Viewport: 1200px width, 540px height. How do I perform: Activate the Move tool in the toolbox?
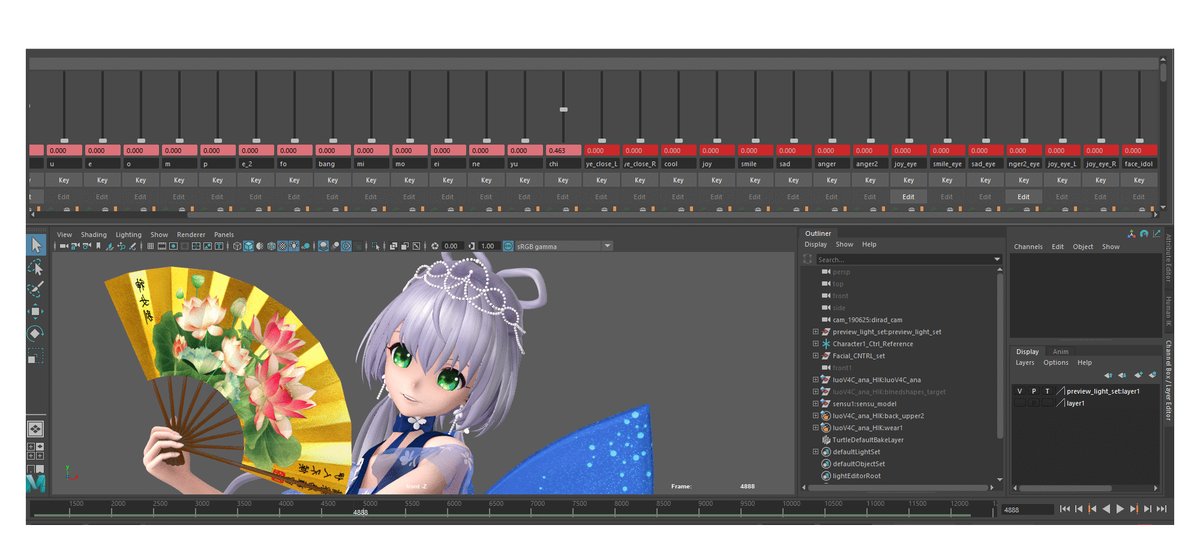click(36, 311)
